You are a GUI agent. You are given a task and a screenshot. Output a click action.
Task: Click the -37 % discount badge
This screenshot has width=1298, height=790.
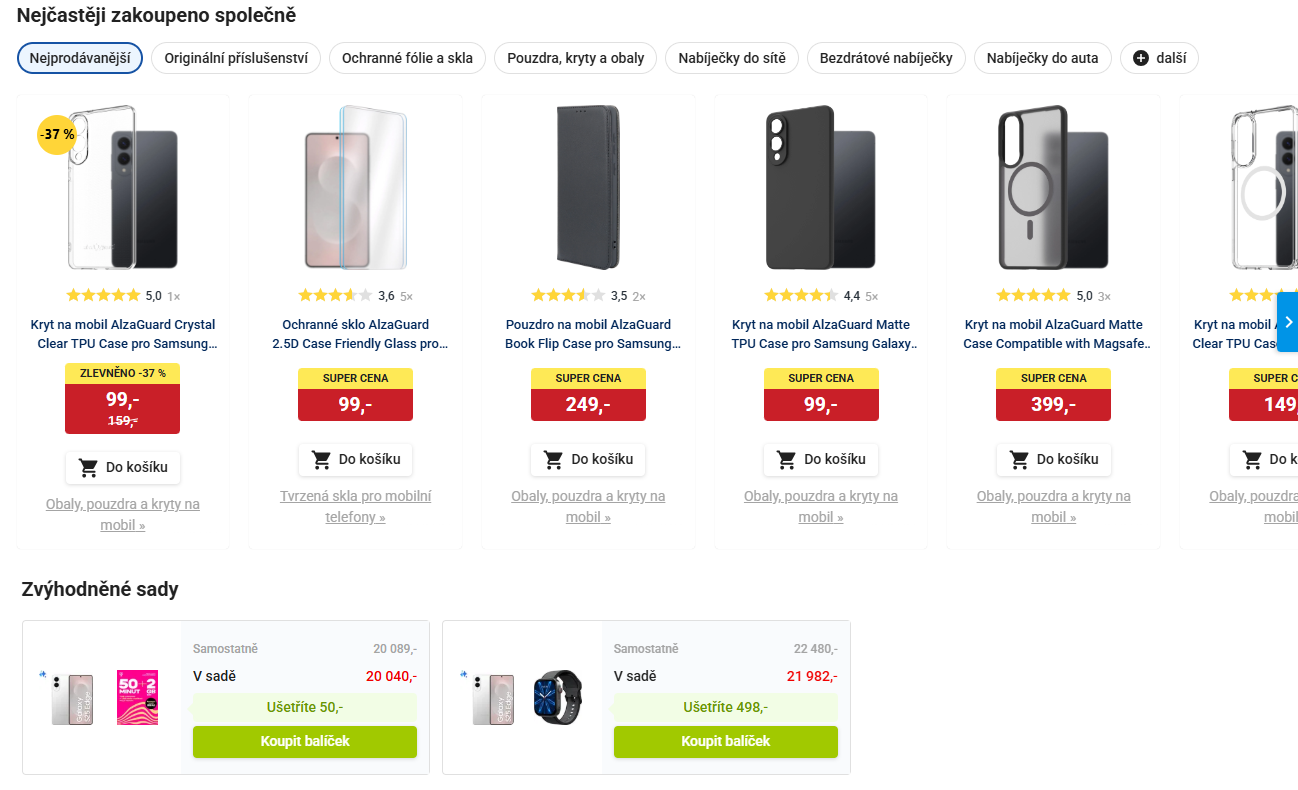click(57, 134)
